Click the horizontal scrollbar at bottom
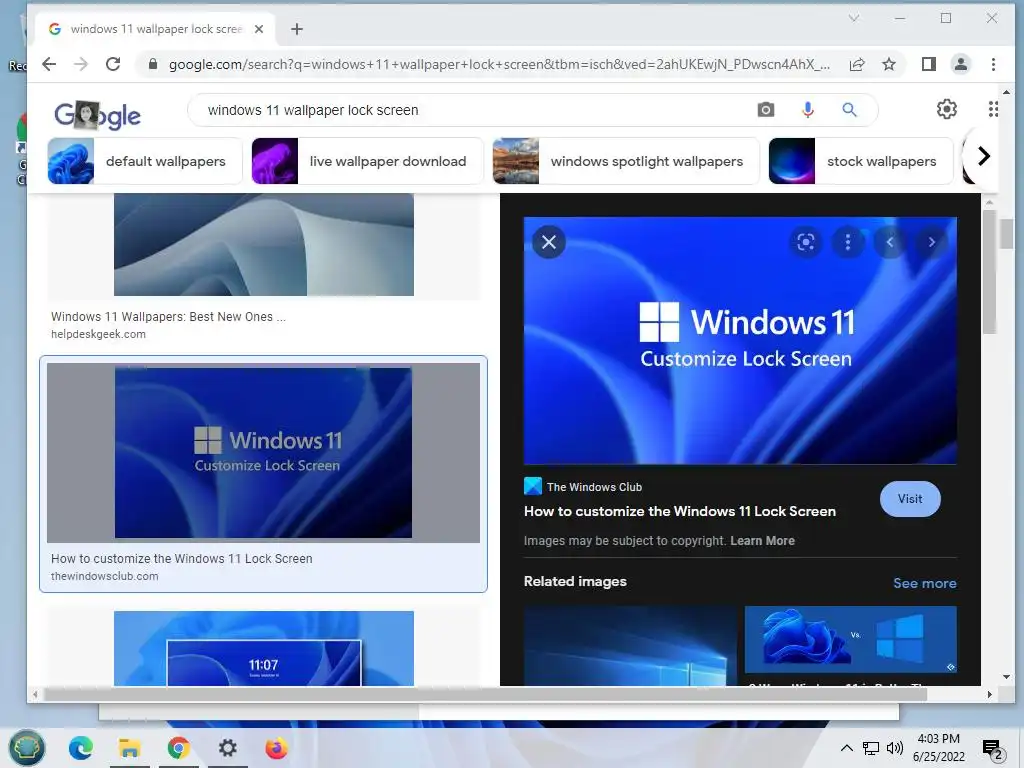 (485, 695)
